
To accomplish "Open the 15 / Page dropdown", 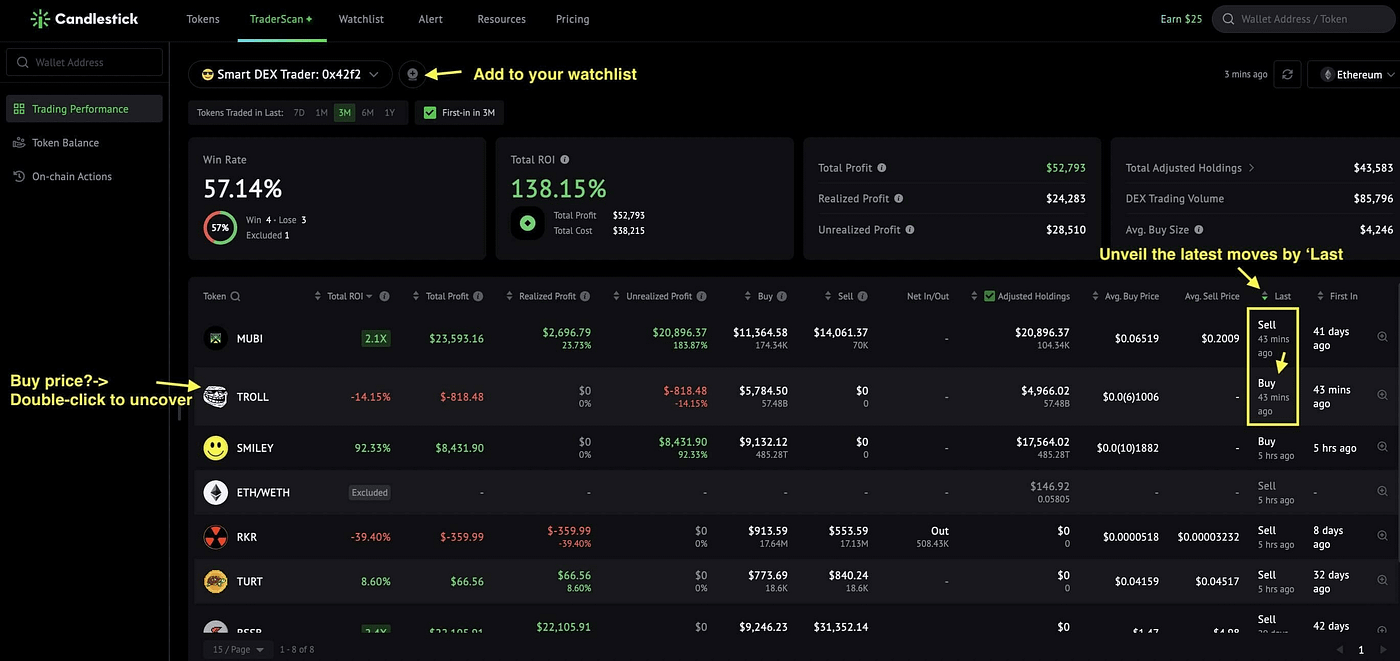I will click(237, 650).
